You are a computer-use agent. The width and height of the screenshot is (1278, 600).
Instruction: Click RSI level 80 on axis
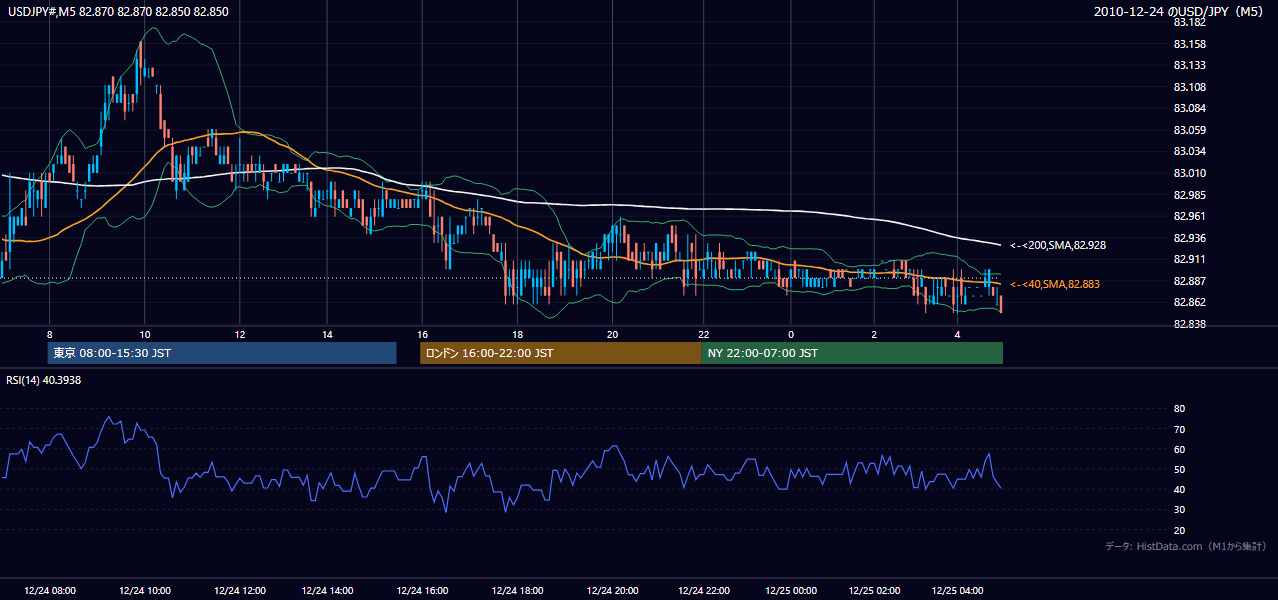pyautogui.click(x=1179, y=409)
